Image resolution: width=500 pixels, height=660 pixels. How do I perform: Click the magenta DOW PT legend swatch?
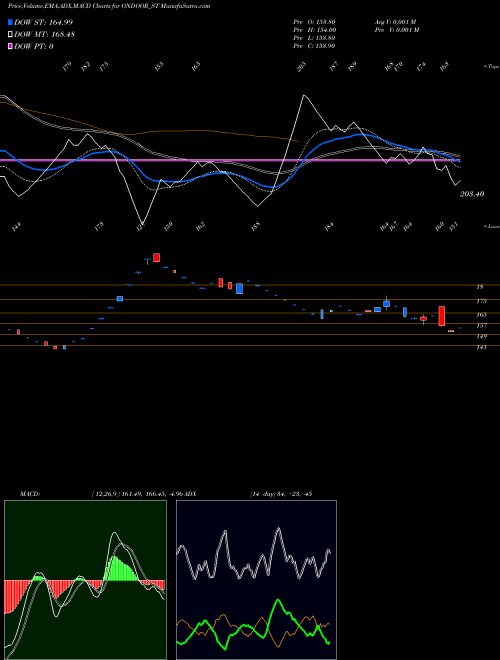10,46
